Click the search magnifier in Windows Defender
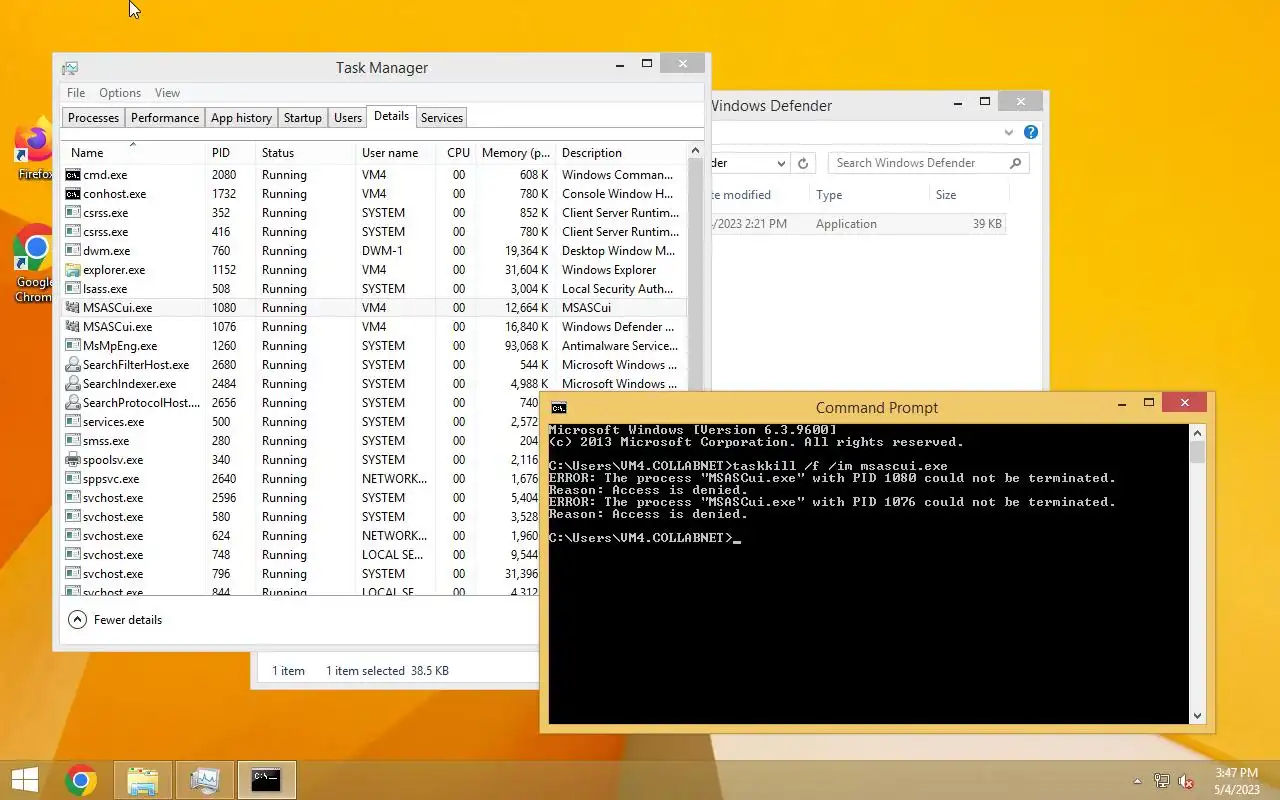1280x800 pixels. [1016, 163]
